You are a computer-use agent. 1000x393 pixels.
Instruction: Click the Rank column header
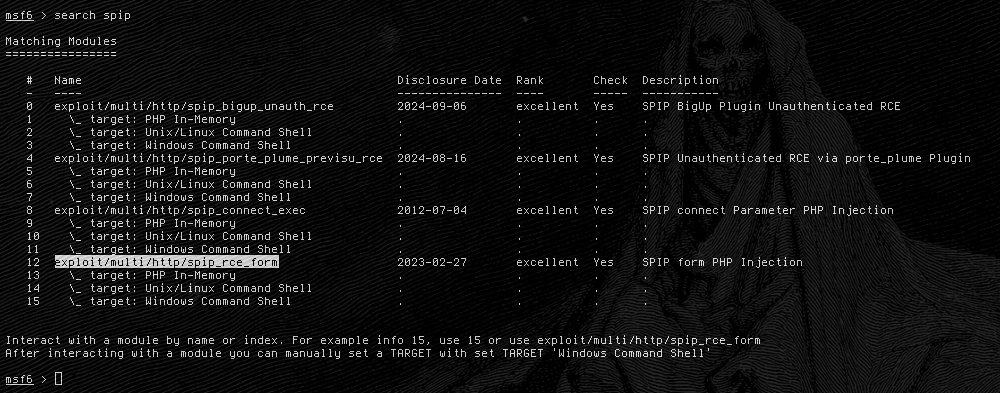(x=530, y=80)
